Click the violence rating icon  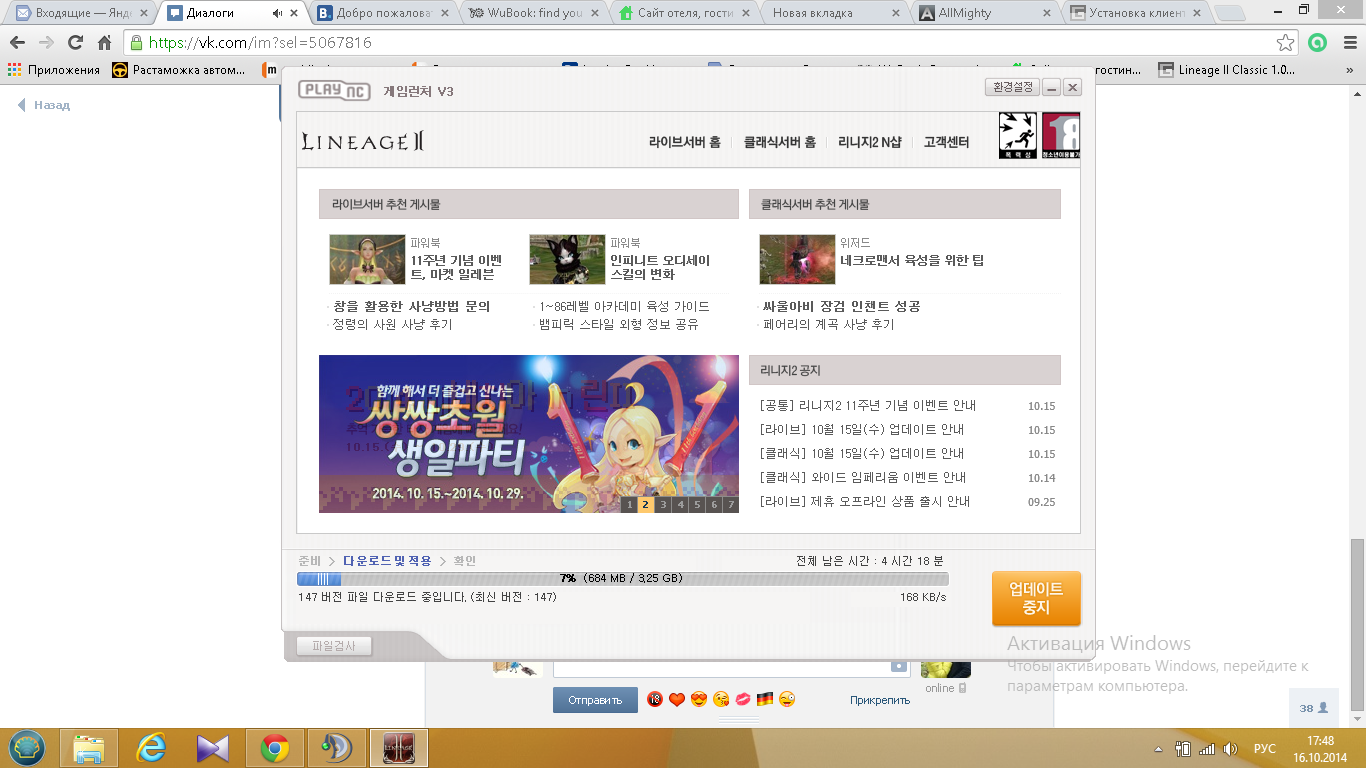pyautogui.click(x=1017, y=135)
